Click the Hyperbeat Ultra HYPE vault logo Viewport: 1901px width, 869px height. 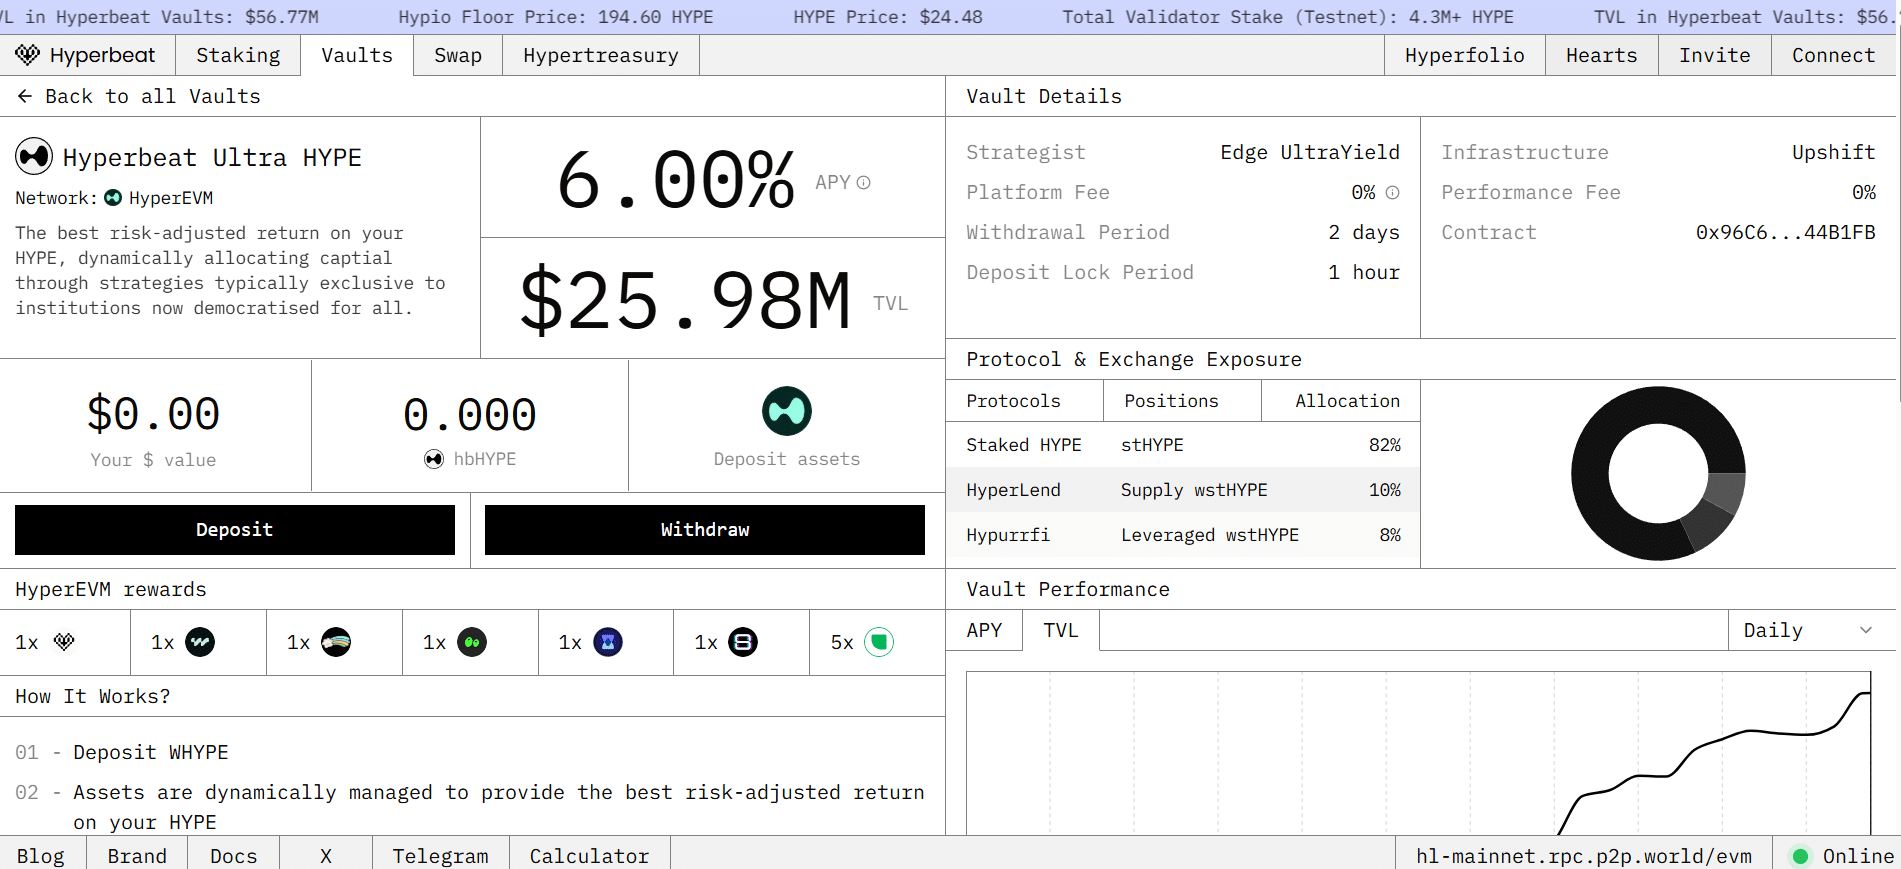click(x=34, y=156)
